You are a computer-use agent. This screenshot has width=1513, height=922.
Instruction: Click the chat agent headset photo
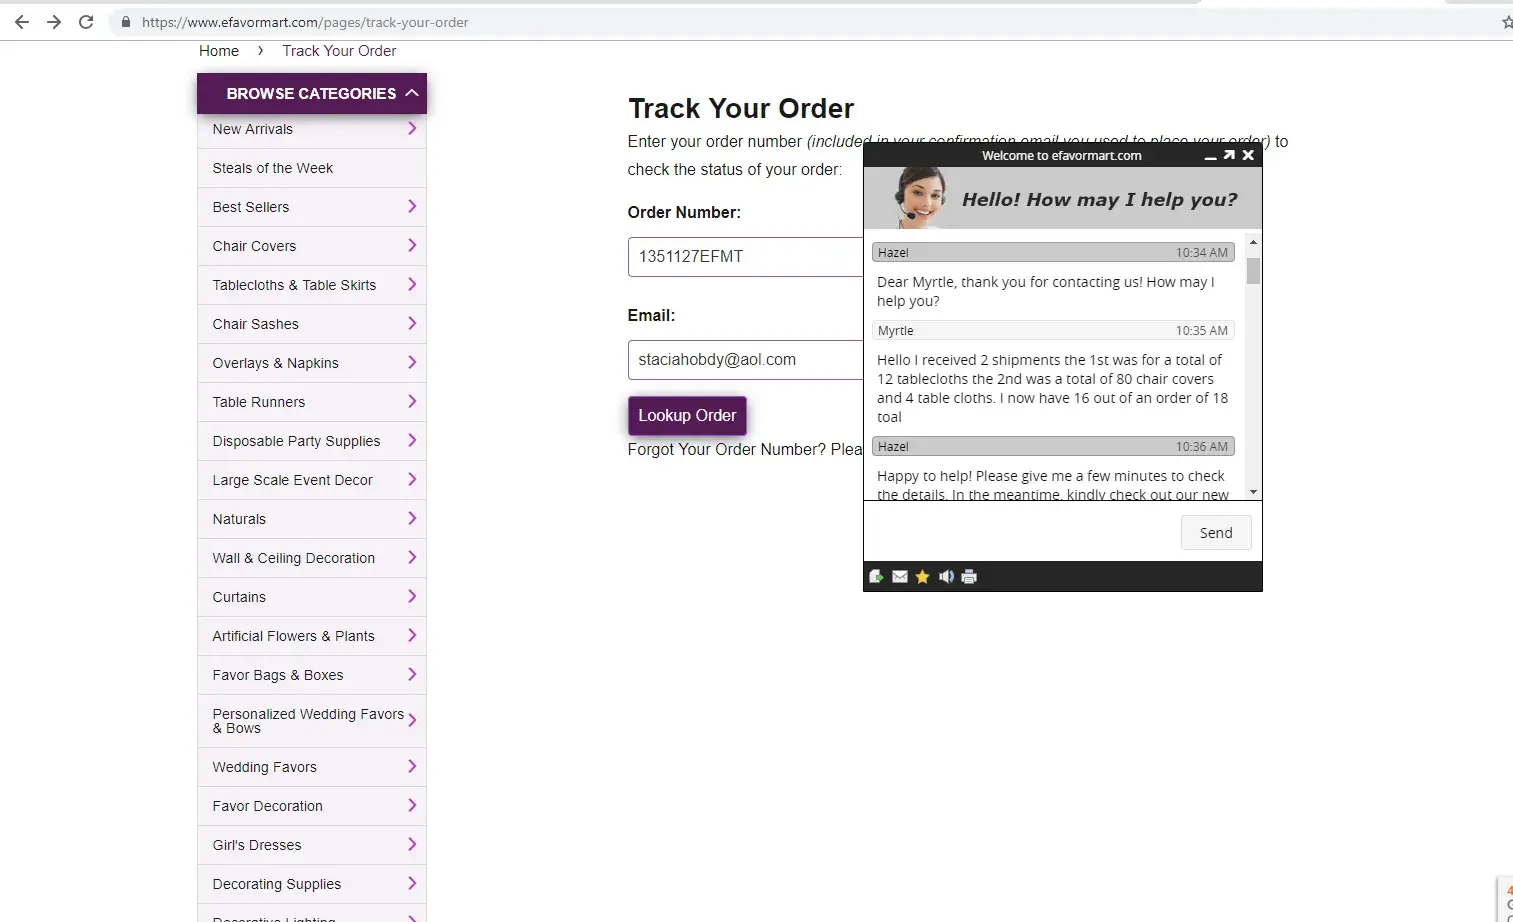[919, 197]
